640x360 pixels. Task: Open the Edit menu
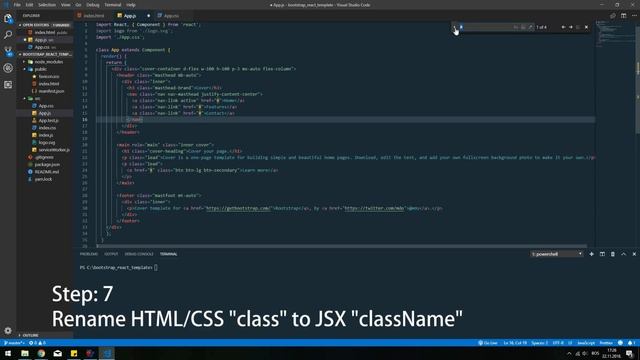click(29, 5)
